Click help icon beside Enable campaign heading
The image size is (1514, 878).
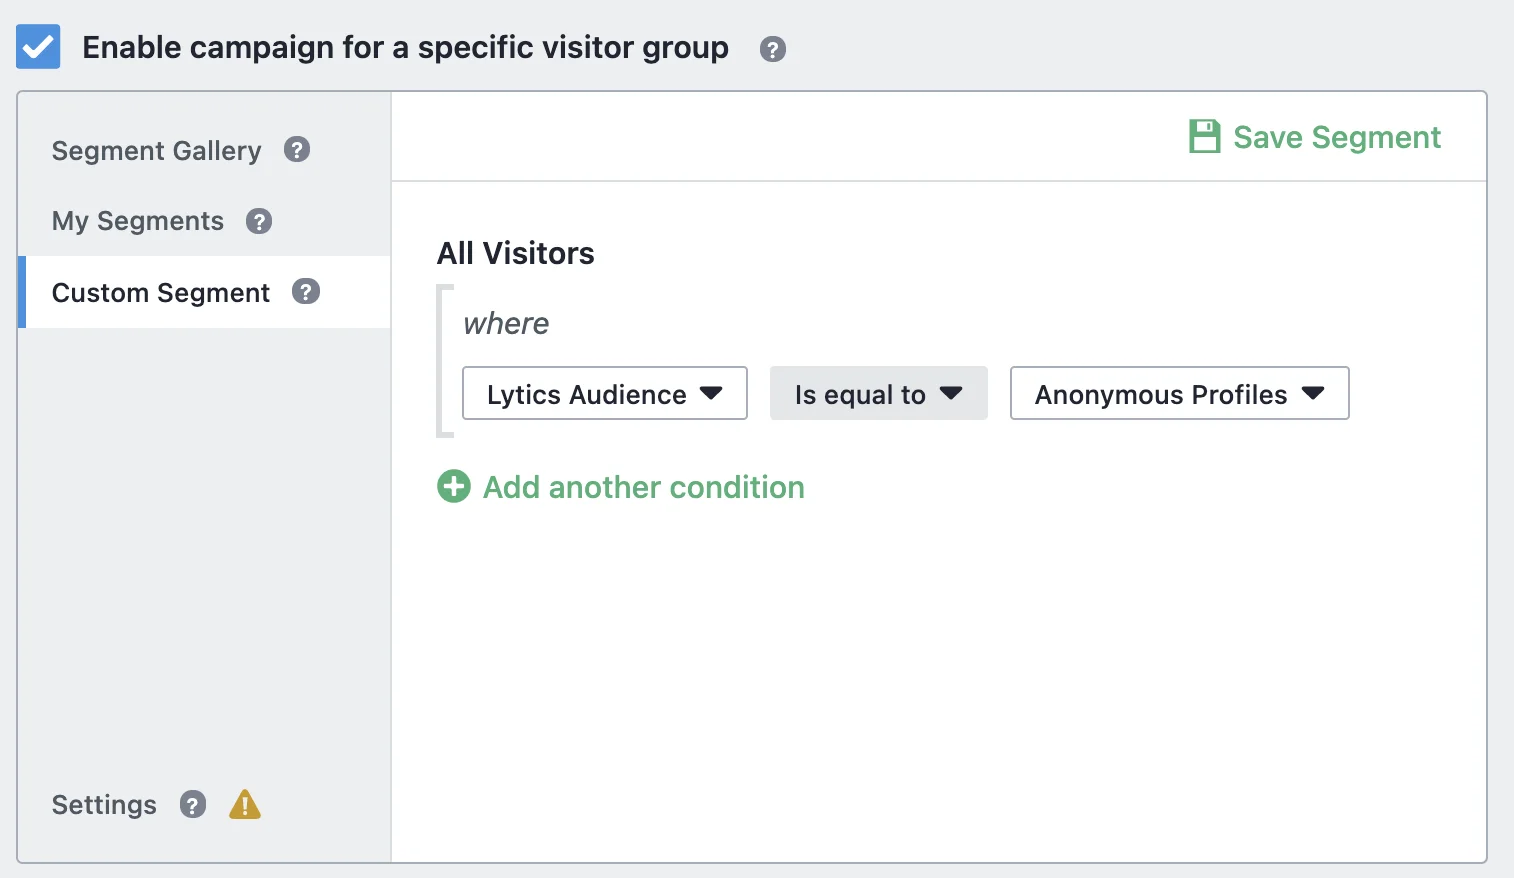(773, 49)
